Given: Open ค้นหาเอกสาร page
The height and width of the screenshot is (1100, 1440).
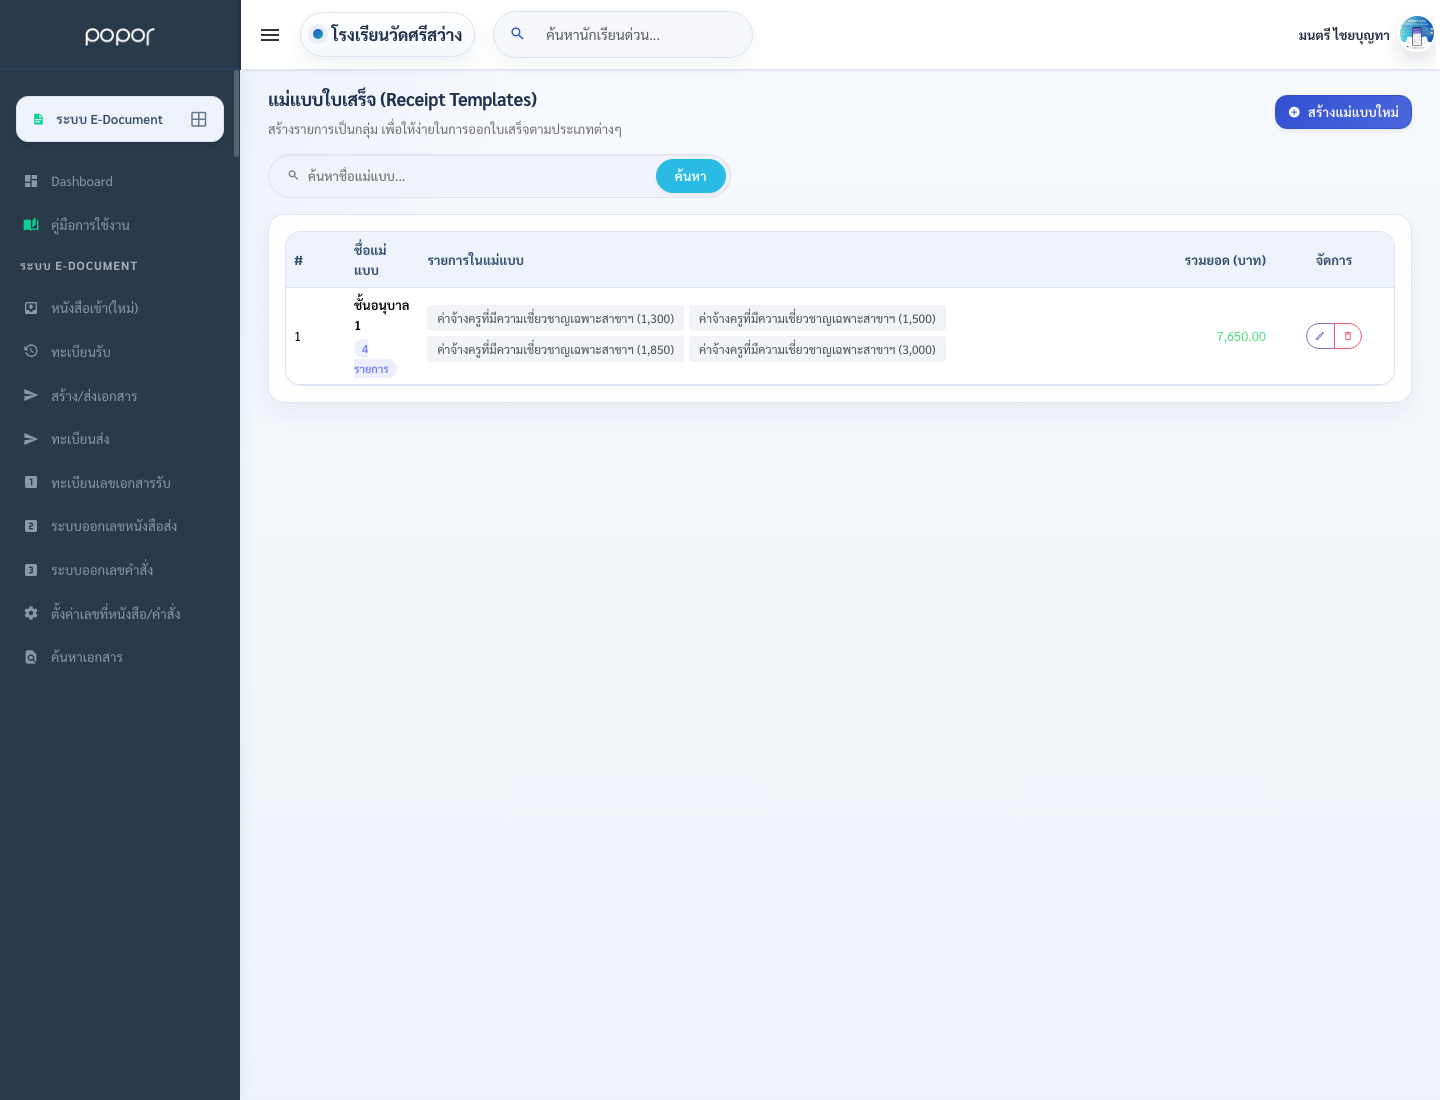Looking at the screenshot, I should pos(120,657).
